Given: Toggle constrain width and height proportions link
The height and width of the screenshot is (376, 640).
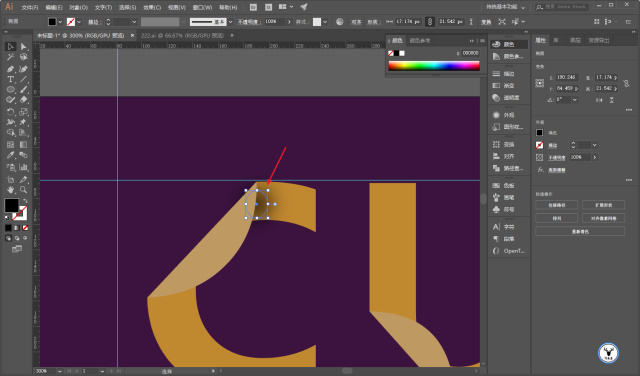Looking at the screenshot, I should pyautogui.click(x=627, y=83).
